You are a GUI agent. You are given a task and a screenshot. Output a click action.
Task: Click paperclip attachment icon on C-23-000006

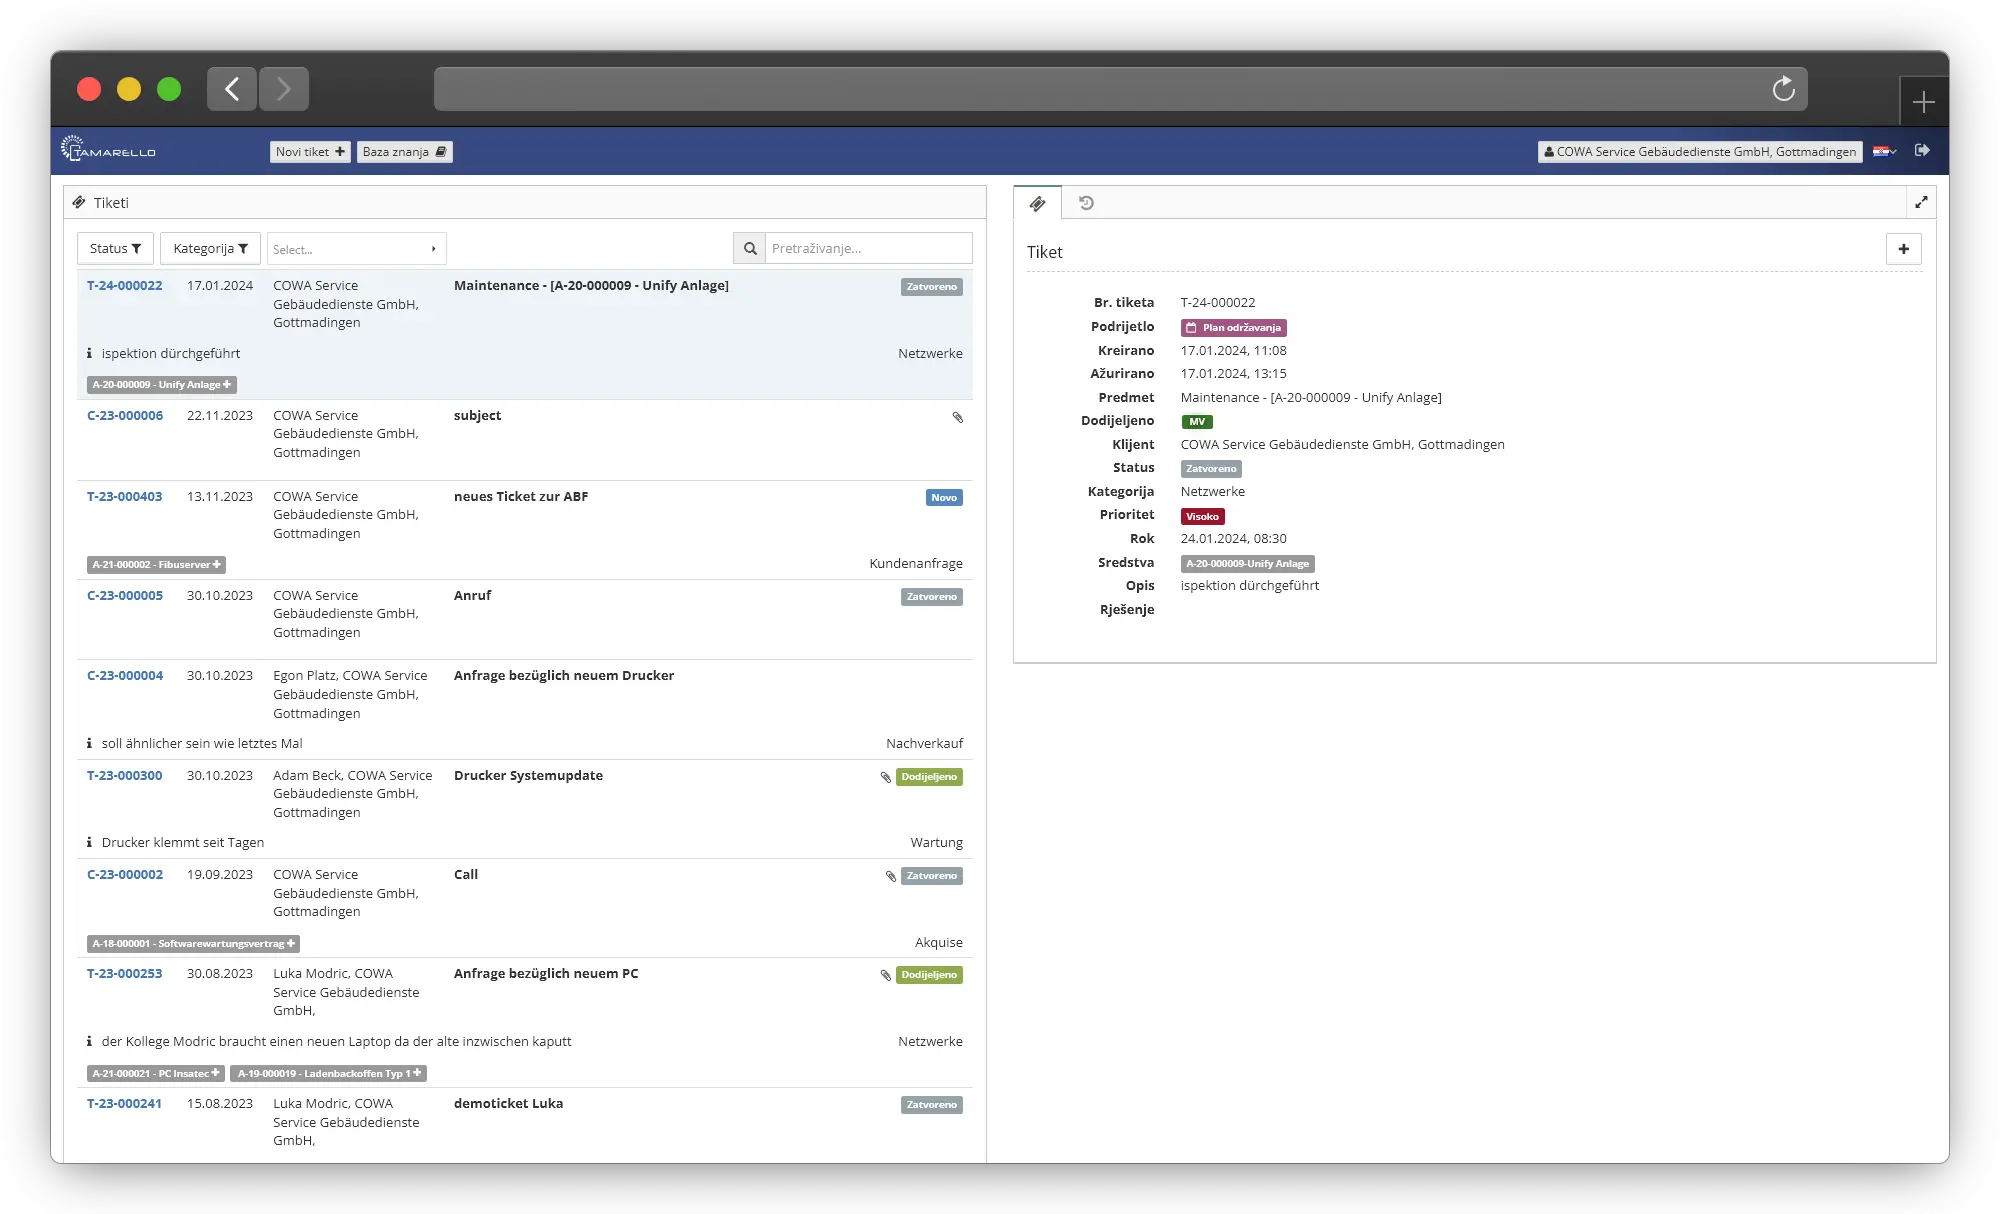coord(957,416)
